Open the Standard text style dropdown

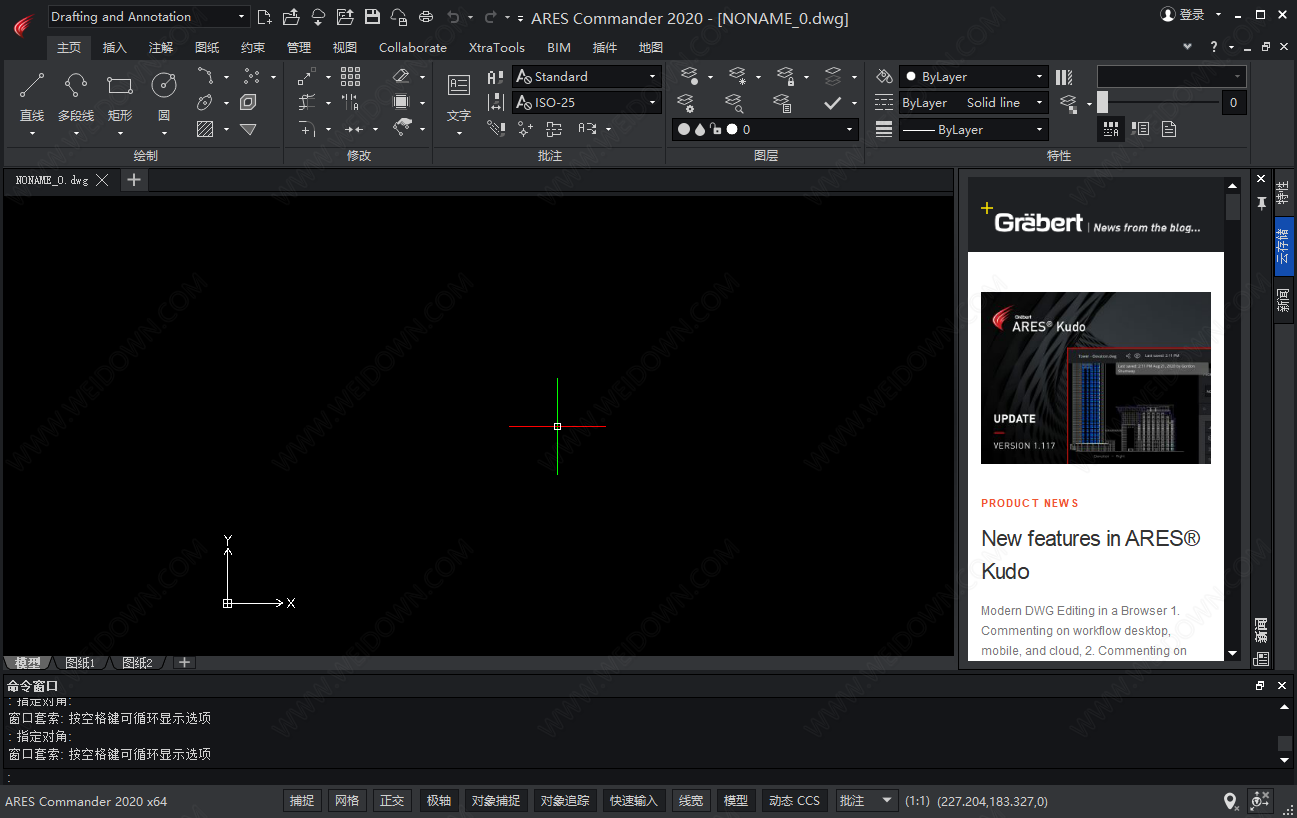[587, 76]
